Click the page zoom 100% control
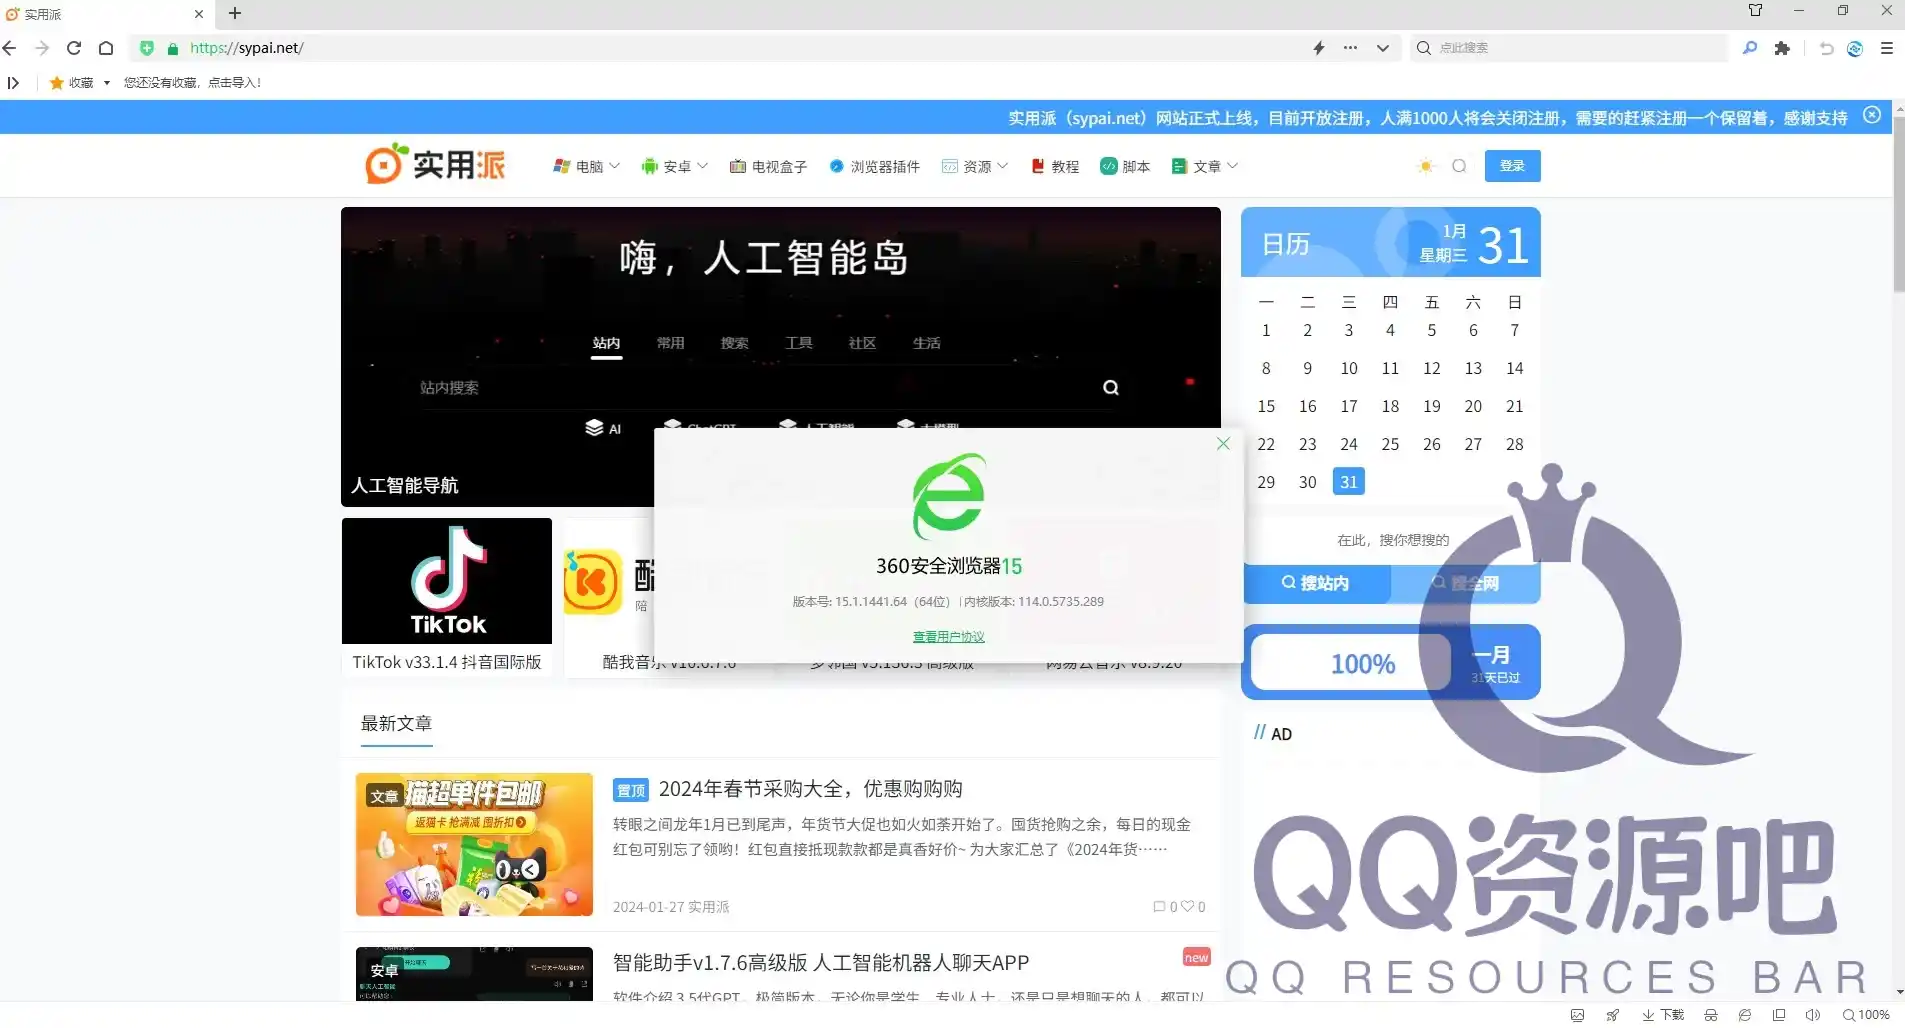1905x1028 pixels. coord(1866,1015)
